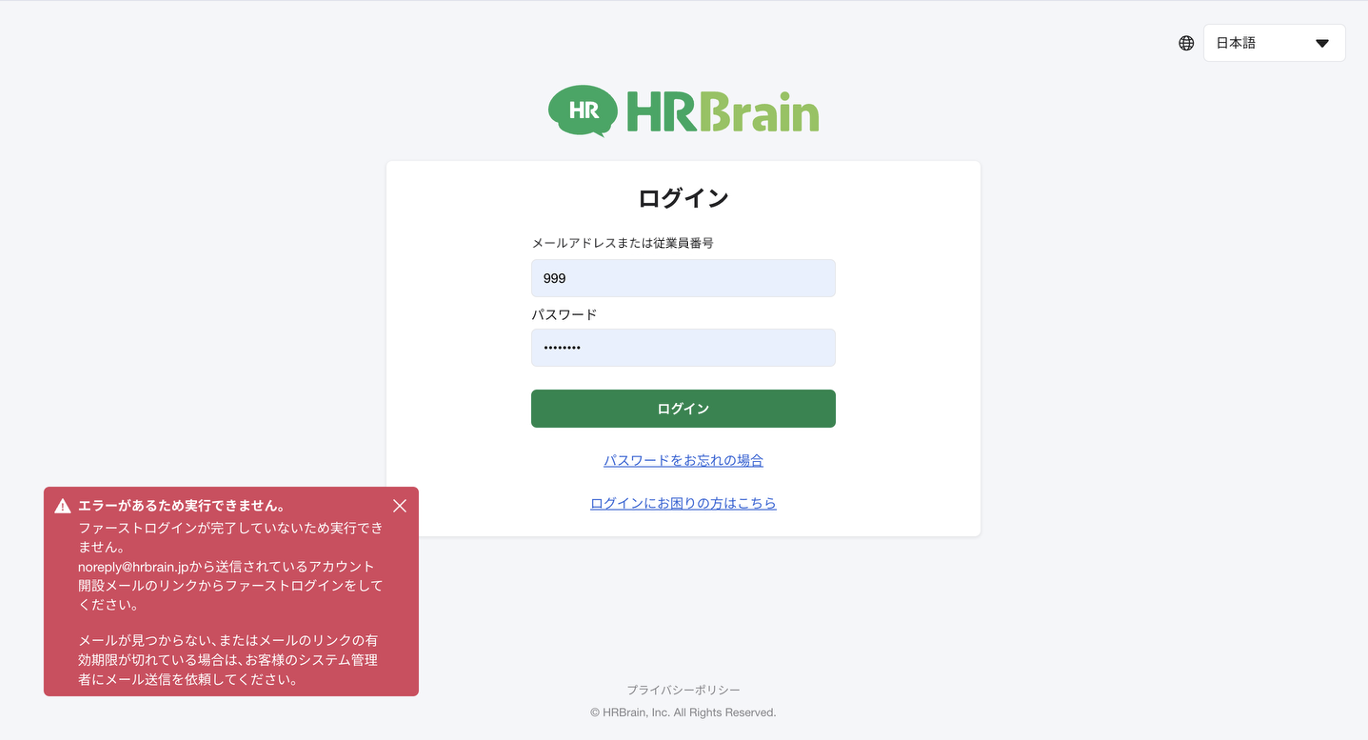Screen dimensions: 1368x740
Task: Click the error paragraph starting with メールが見つからない
Action: tap(228, 660)
